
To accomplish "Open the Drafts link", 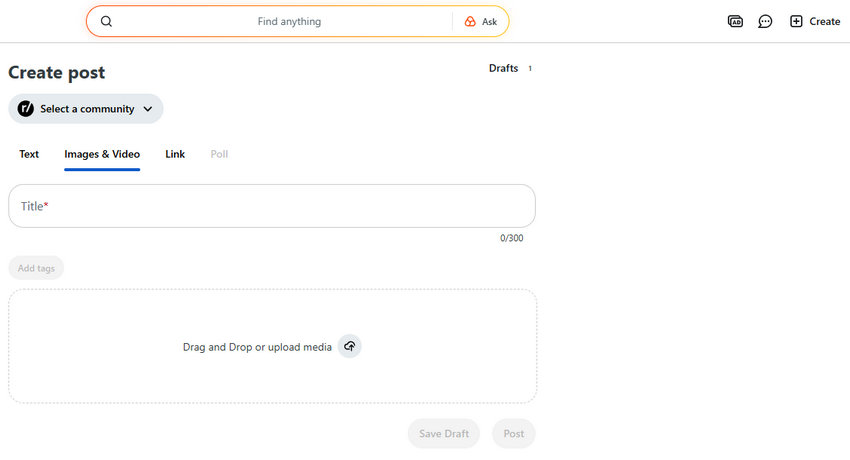I will [x=504, y=68].
